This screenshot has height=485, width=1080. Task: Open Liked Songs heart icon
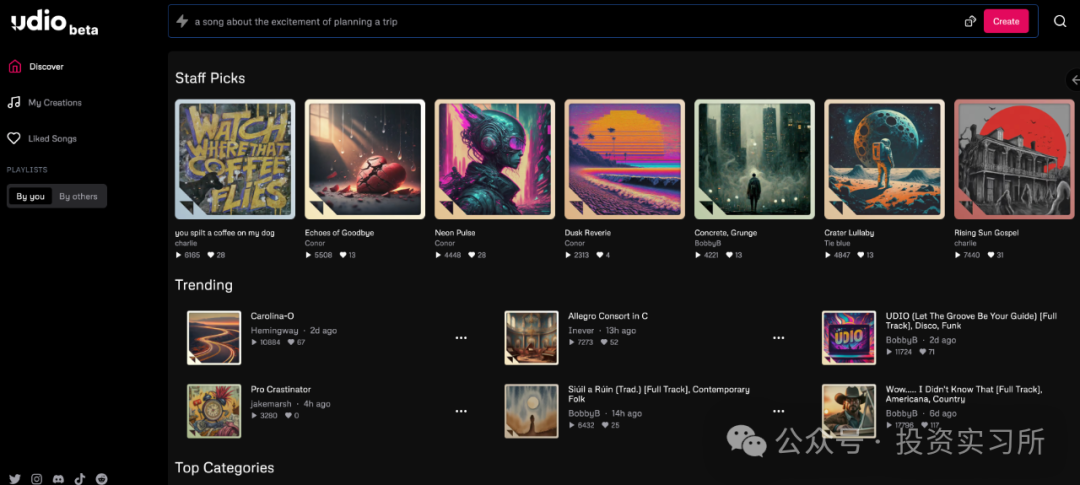pos(14,138)
